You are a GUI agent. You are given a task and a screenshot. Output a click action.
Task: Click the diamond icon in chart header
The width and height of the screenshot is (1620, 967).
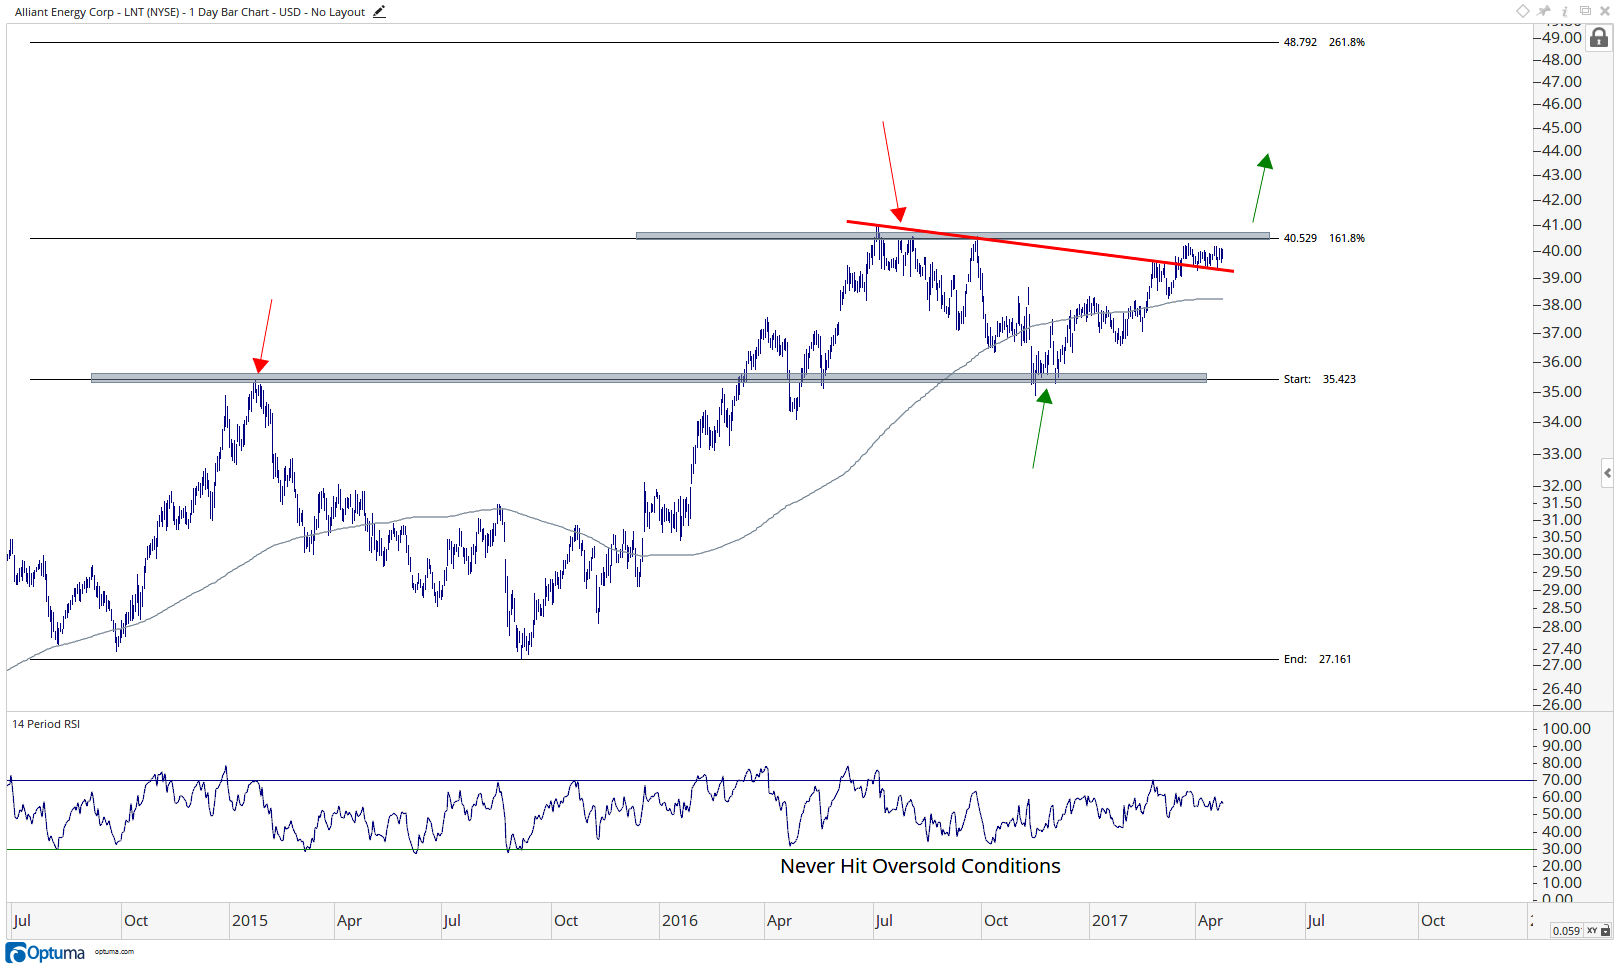tap(1523, 11)
